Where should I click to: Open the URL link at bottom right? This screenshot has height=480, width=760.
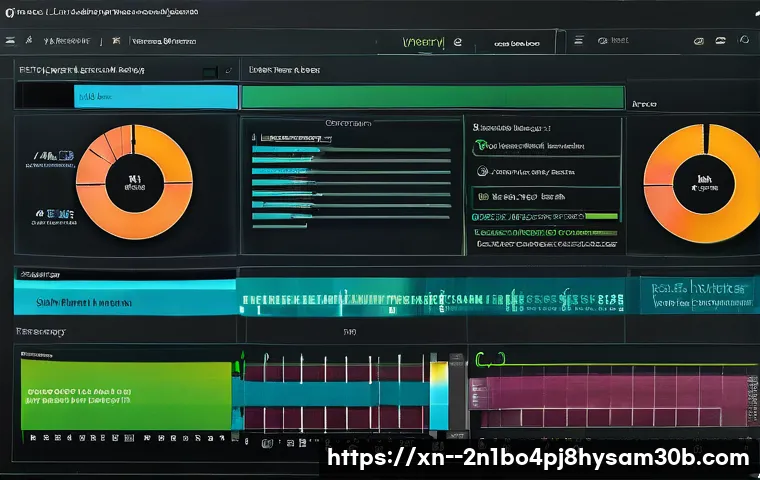(538, 458)
